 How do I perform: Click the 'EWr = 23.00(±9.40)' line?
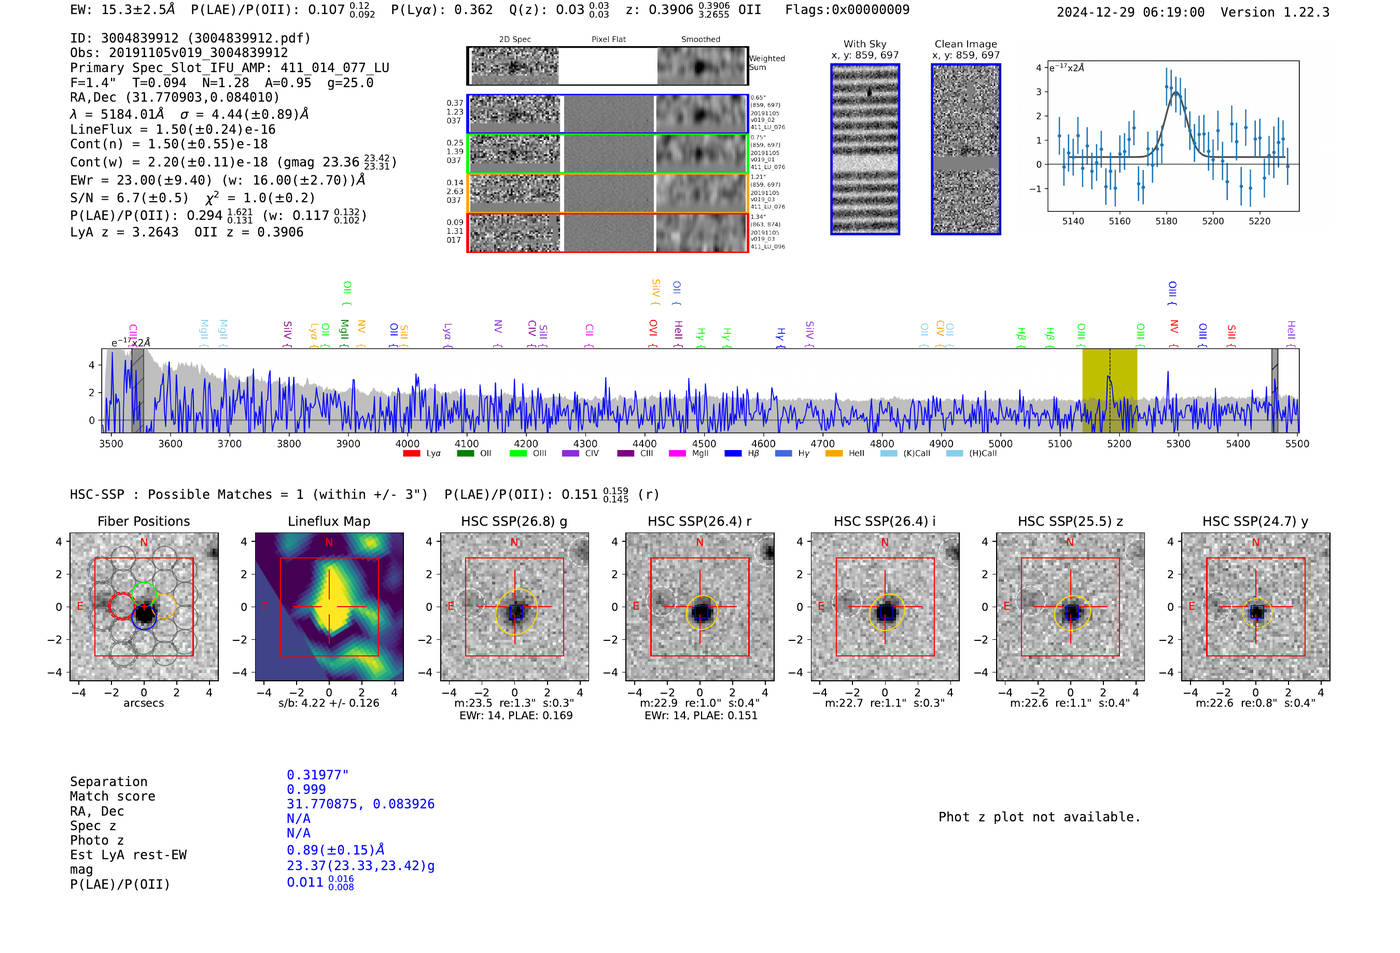pyautogui.click(x=217, y=181)
